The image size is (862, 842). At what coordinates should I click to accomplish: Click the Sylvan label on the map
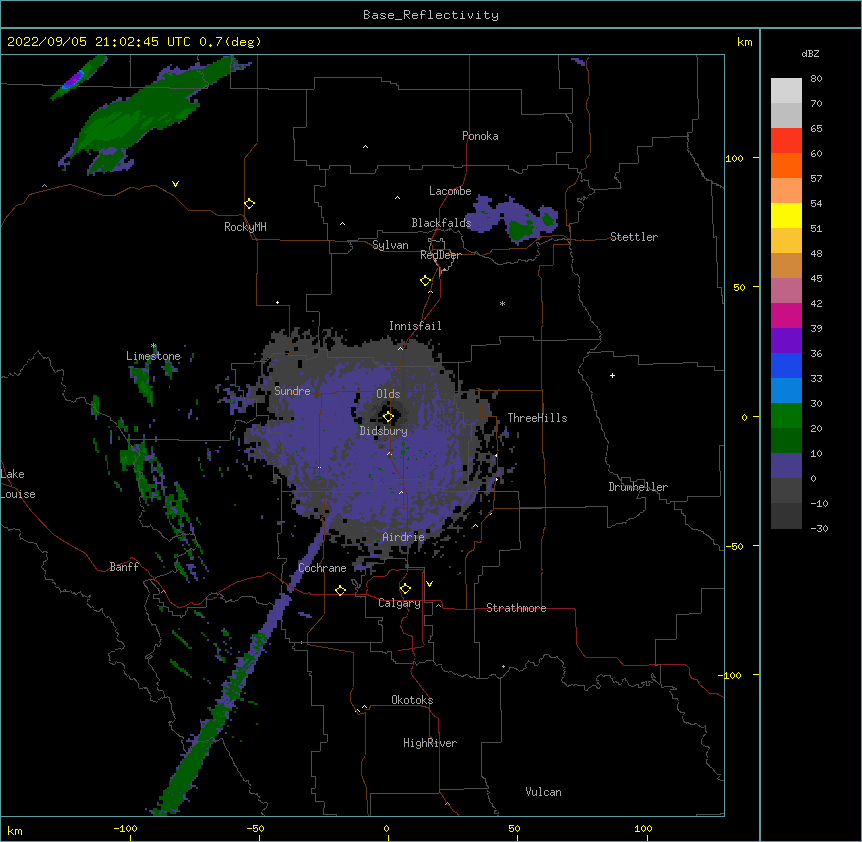[x=390, y=245]
